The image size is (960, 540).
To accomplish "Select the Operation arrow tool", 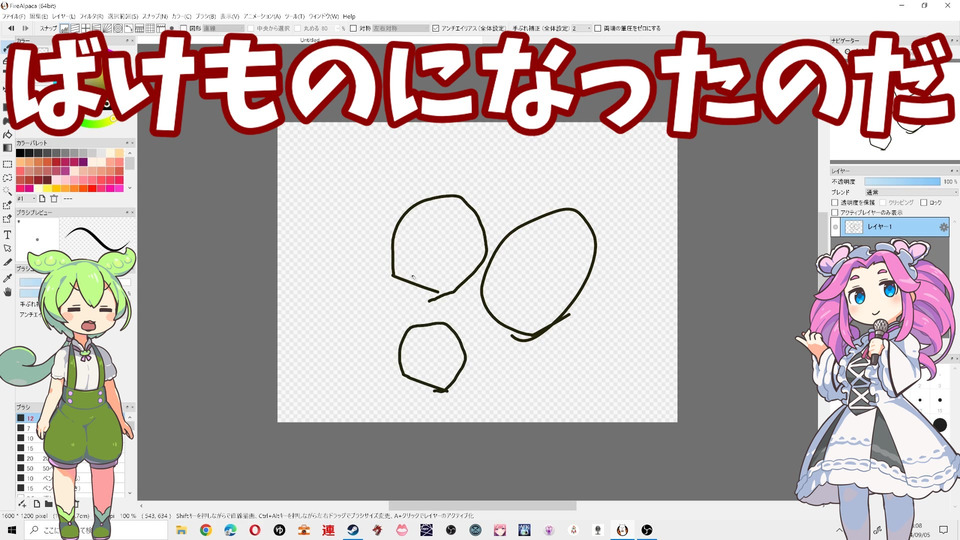I will coord(7,248).
